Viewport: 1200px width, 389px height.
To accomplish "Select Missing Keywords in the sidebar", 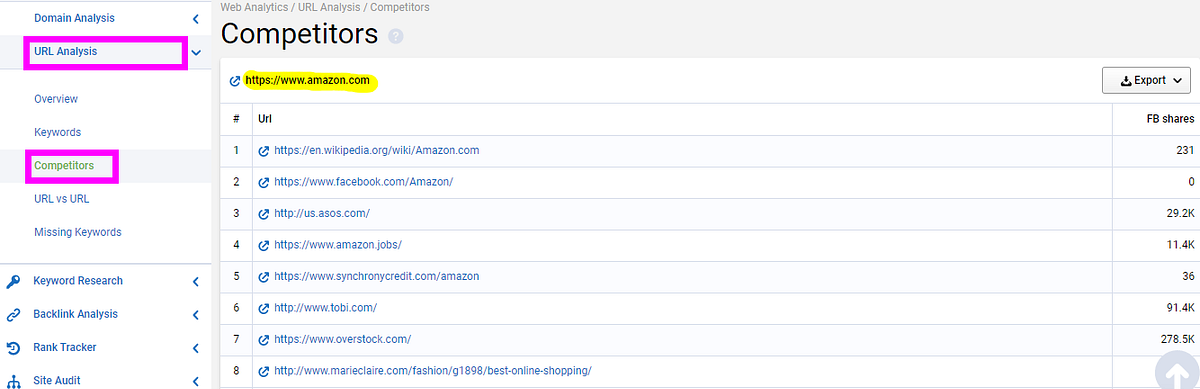I will click(78, 232).
